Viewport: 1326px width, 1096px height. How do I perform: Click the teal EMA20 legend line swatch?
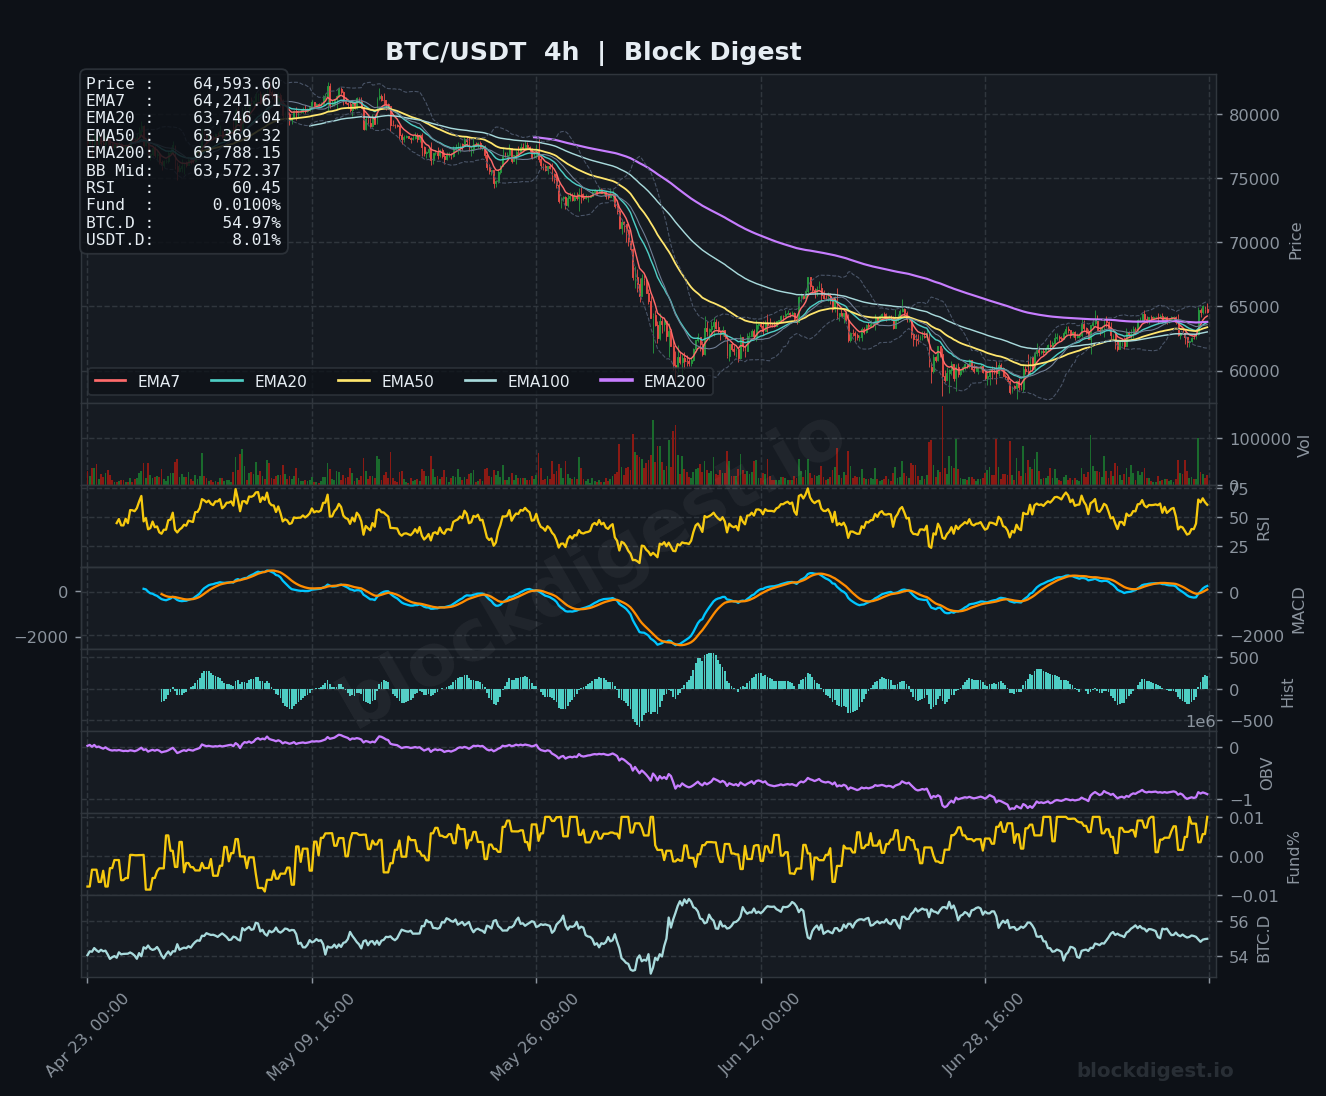[x=227, y=381]
